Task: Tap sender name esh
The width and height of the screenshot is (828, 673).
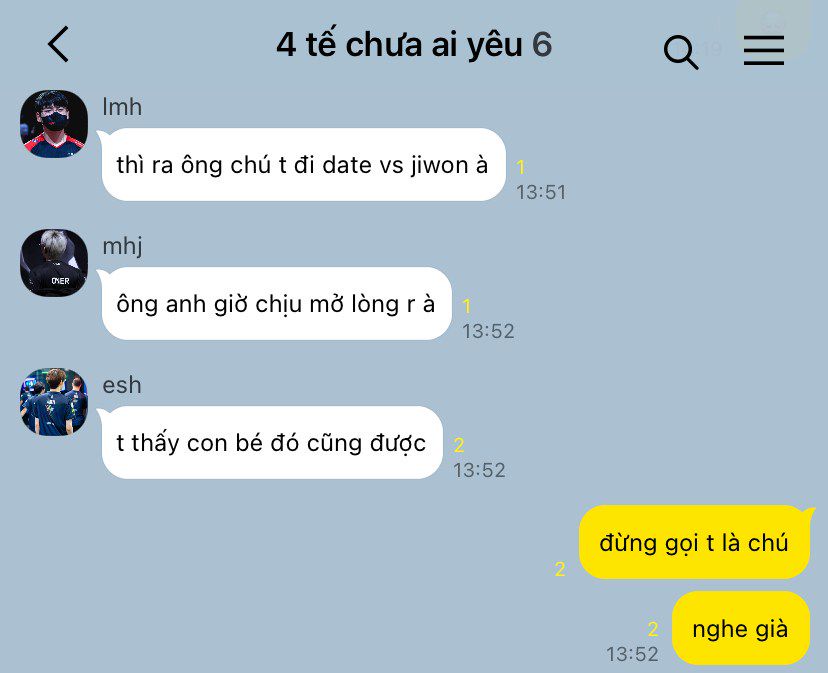Action: [122, 385]
